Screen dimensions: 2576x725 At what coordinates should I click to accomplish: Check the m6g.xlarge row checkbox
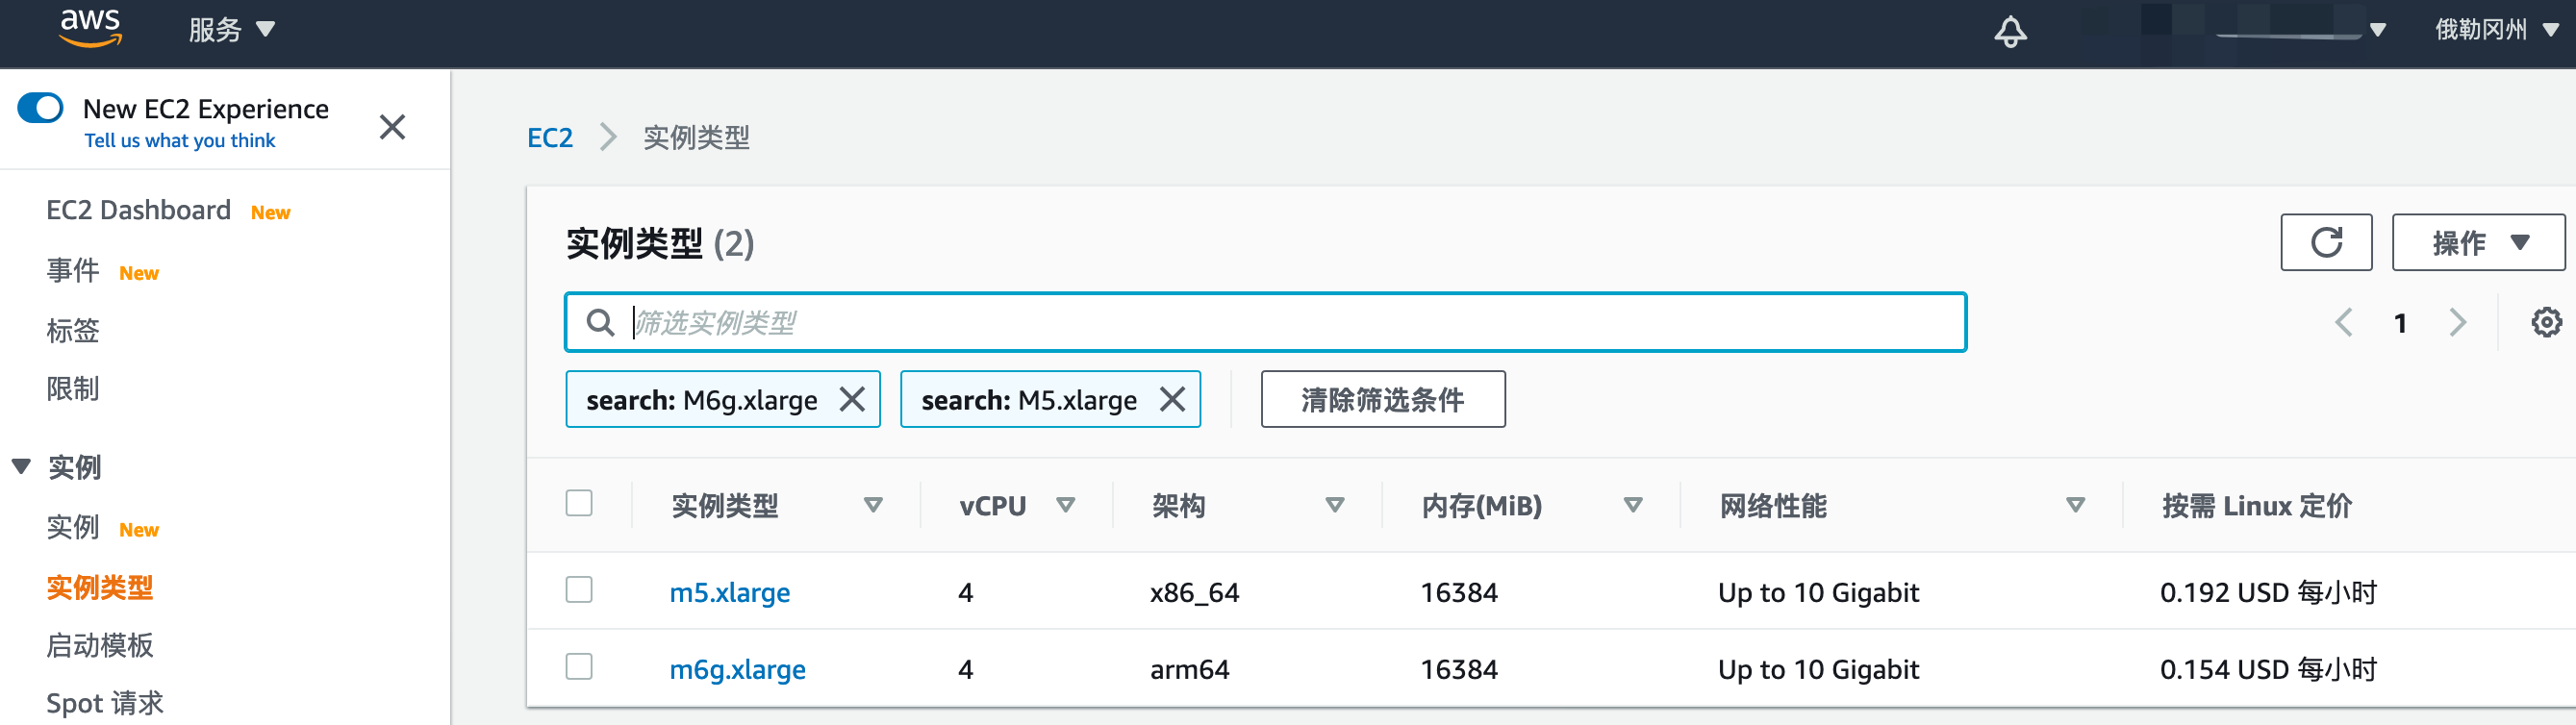pyautogui.click(x=579, y=667)
